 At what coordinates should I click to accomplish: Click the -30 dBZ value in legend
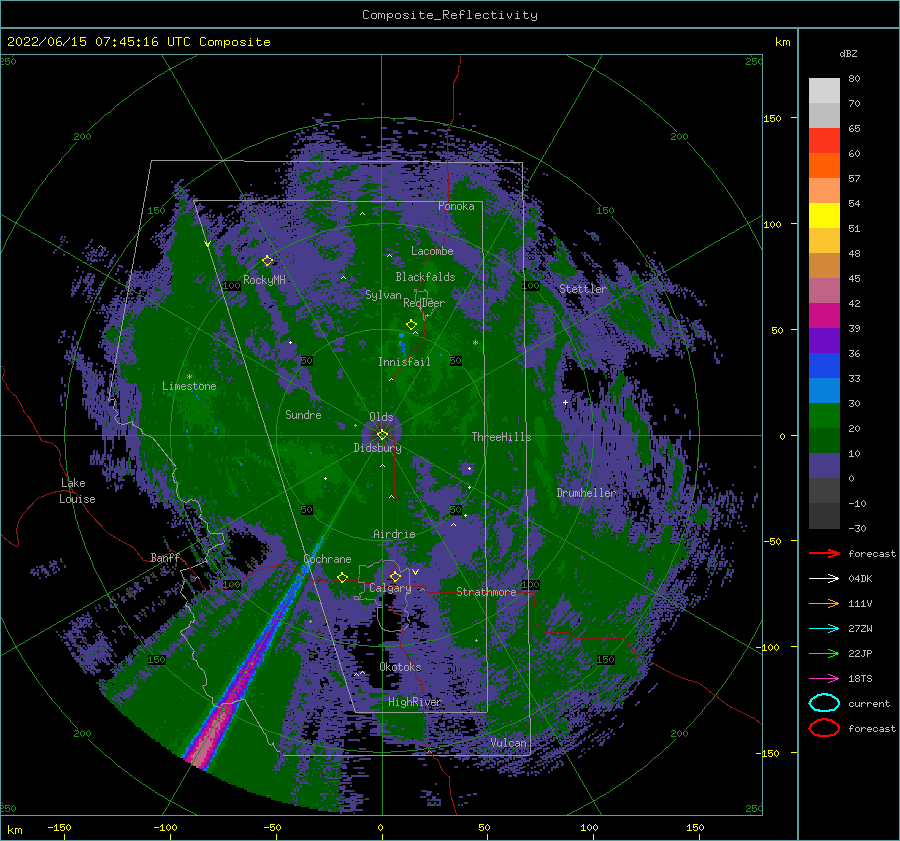857,528
